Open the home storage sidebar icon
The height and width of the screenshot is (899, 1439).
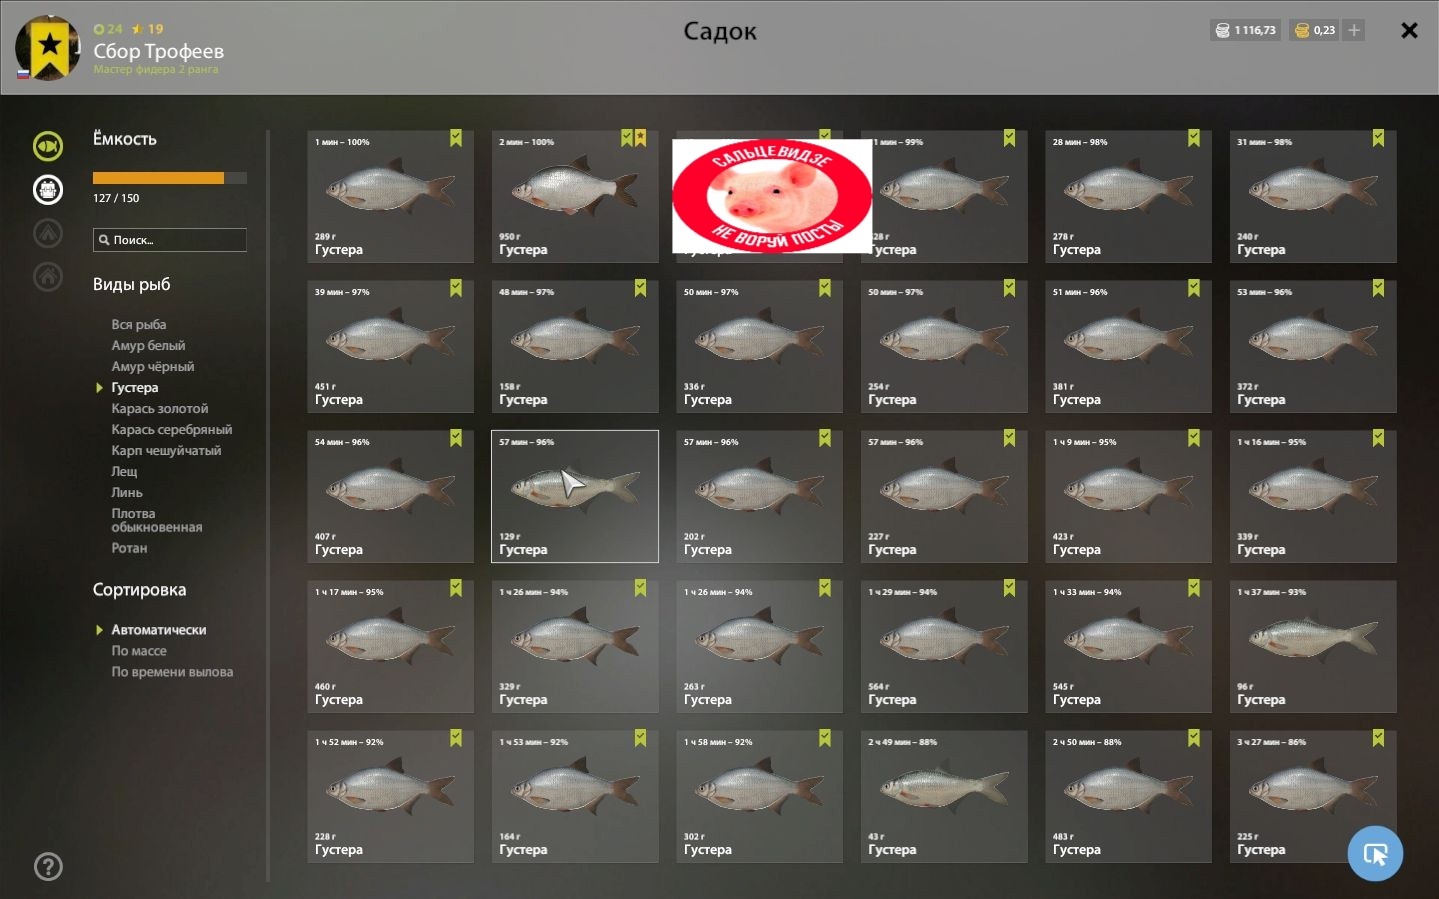click(48, 276)
